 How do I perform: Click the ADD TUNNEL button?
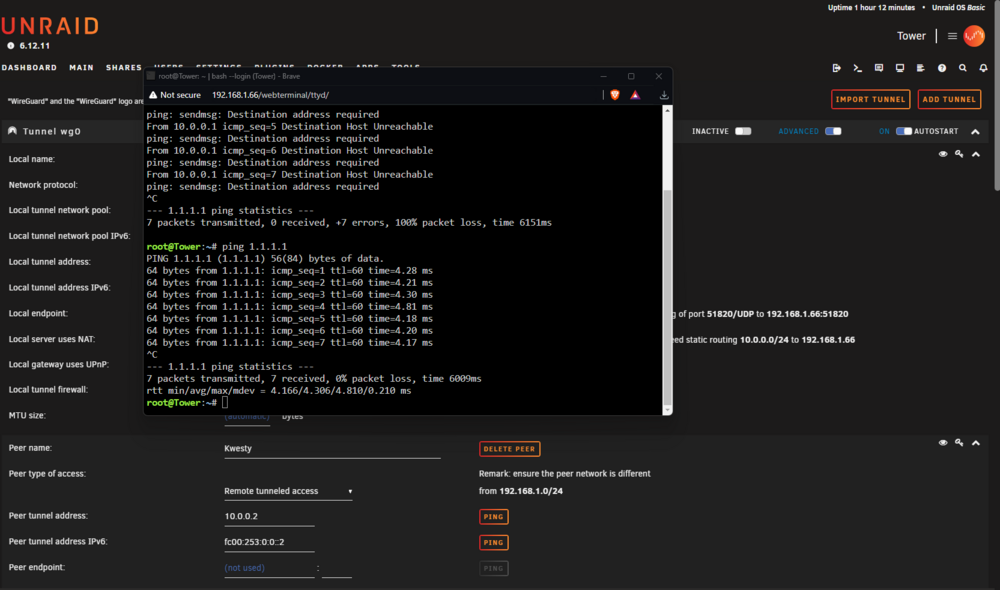pos(949,100)
